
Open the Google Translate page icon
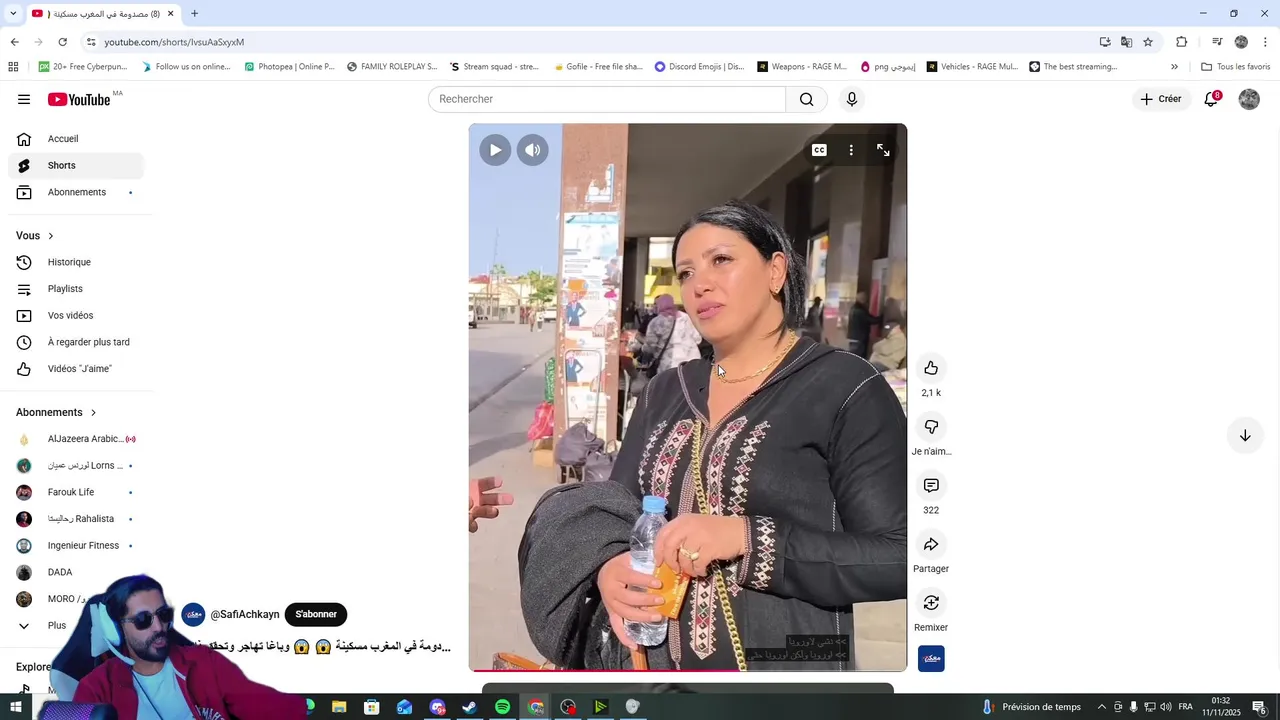(x=1126, y=42)
